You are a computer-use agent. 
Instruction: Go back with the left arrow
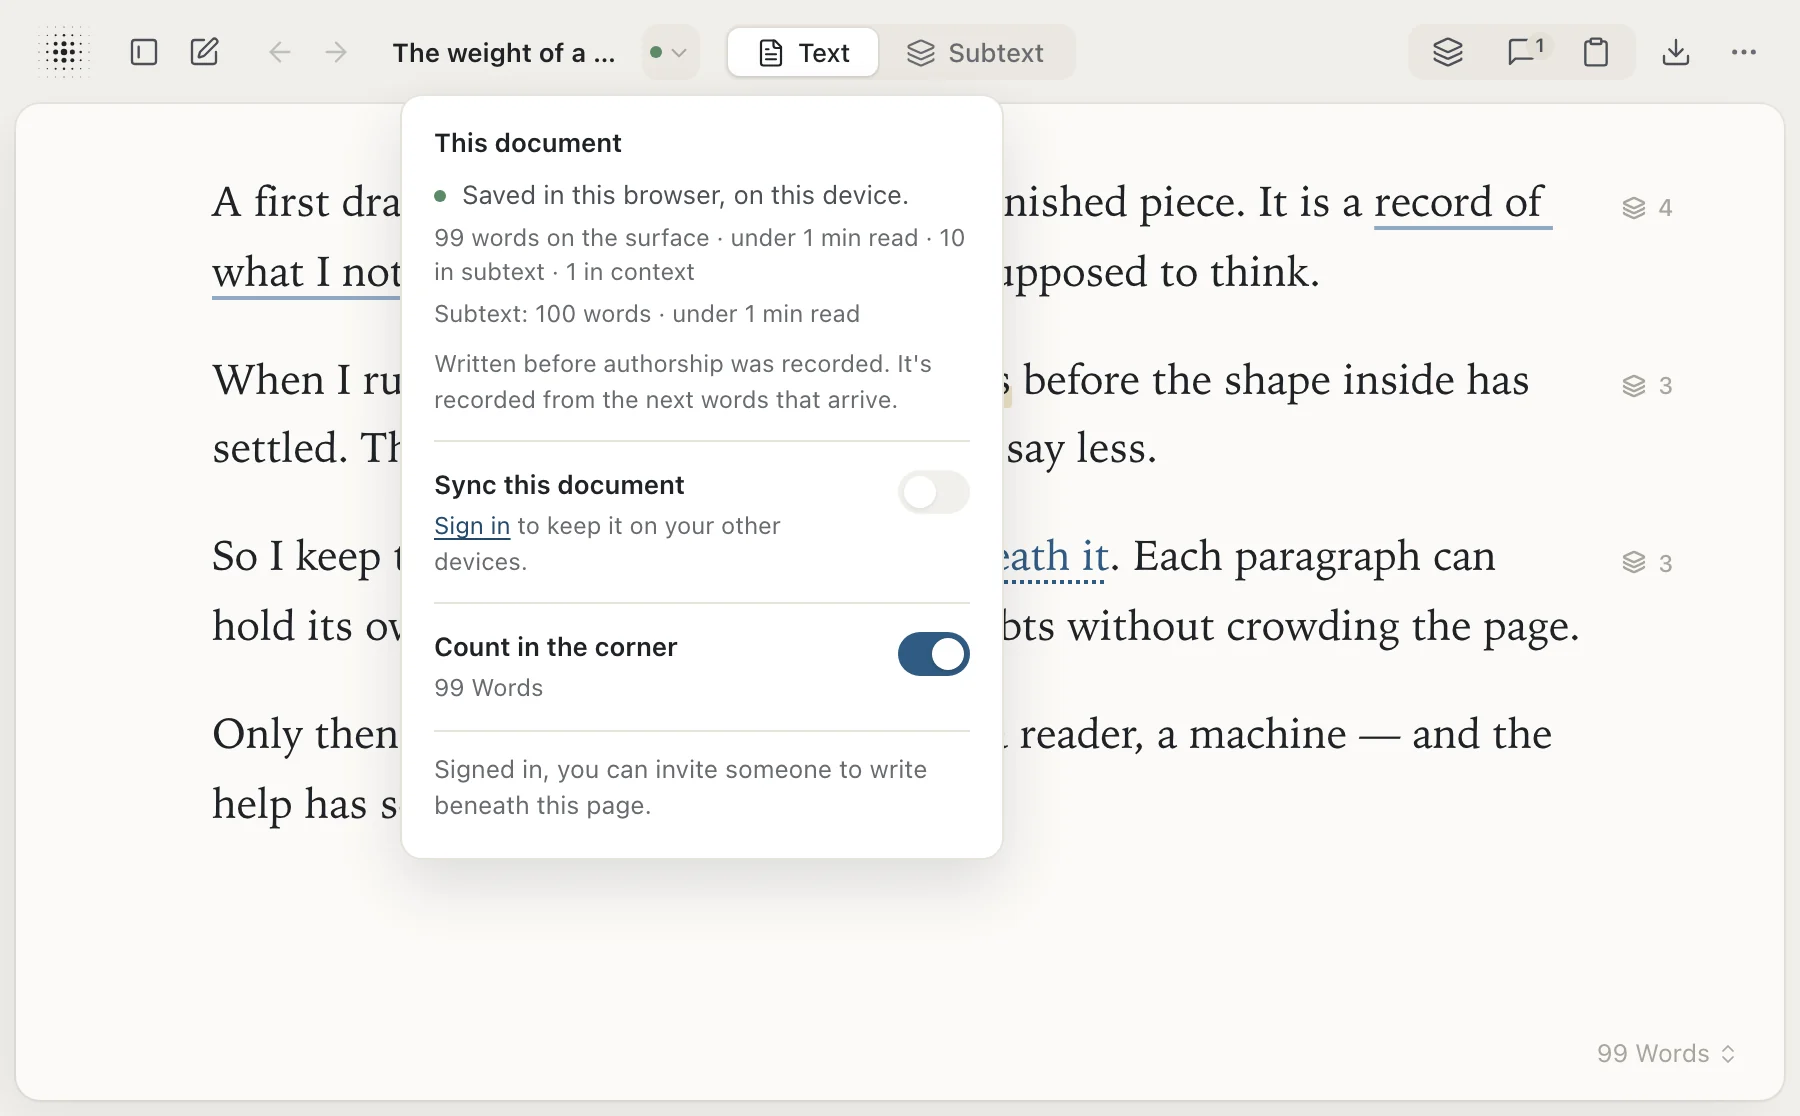pos(280,52)
